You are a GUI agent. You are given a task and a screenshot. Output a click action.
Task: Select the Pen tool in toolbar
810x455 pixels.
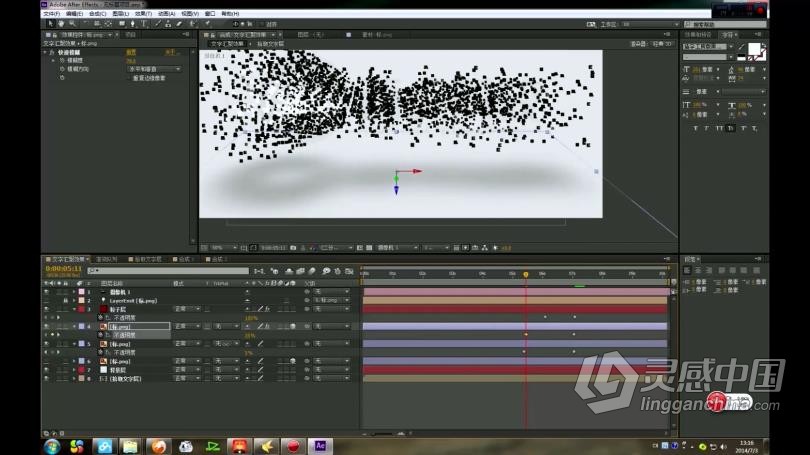[x=133, y=24]
